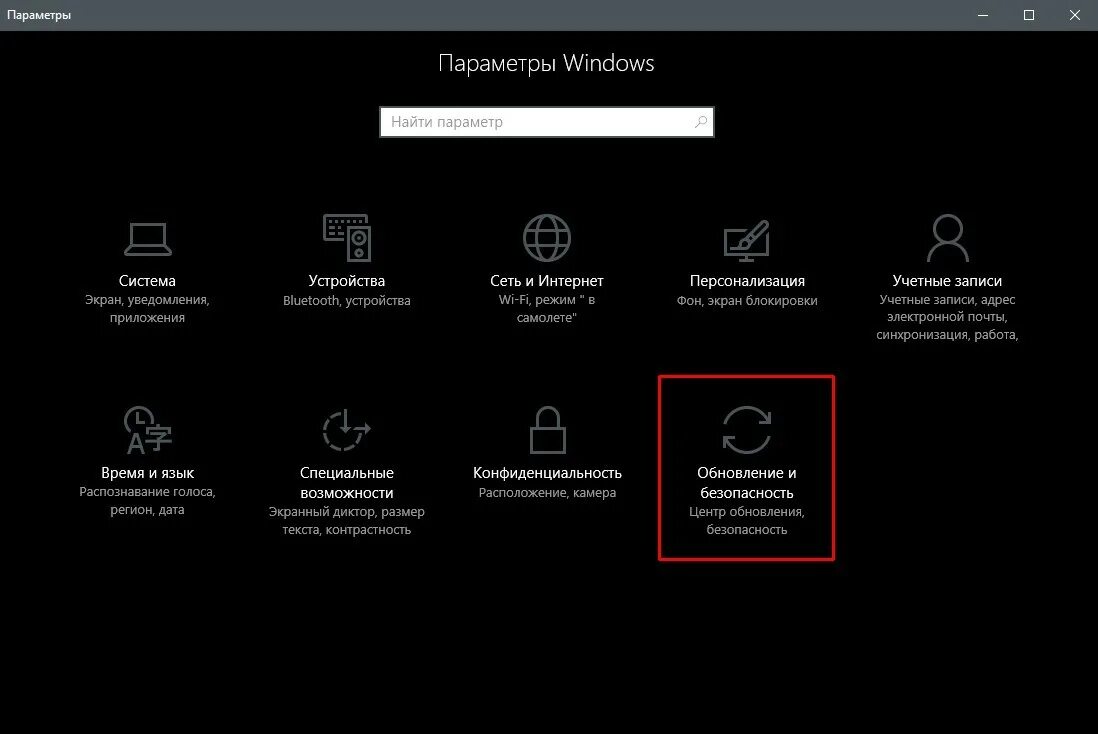Click the Найти параметр search field

[530, 121]
